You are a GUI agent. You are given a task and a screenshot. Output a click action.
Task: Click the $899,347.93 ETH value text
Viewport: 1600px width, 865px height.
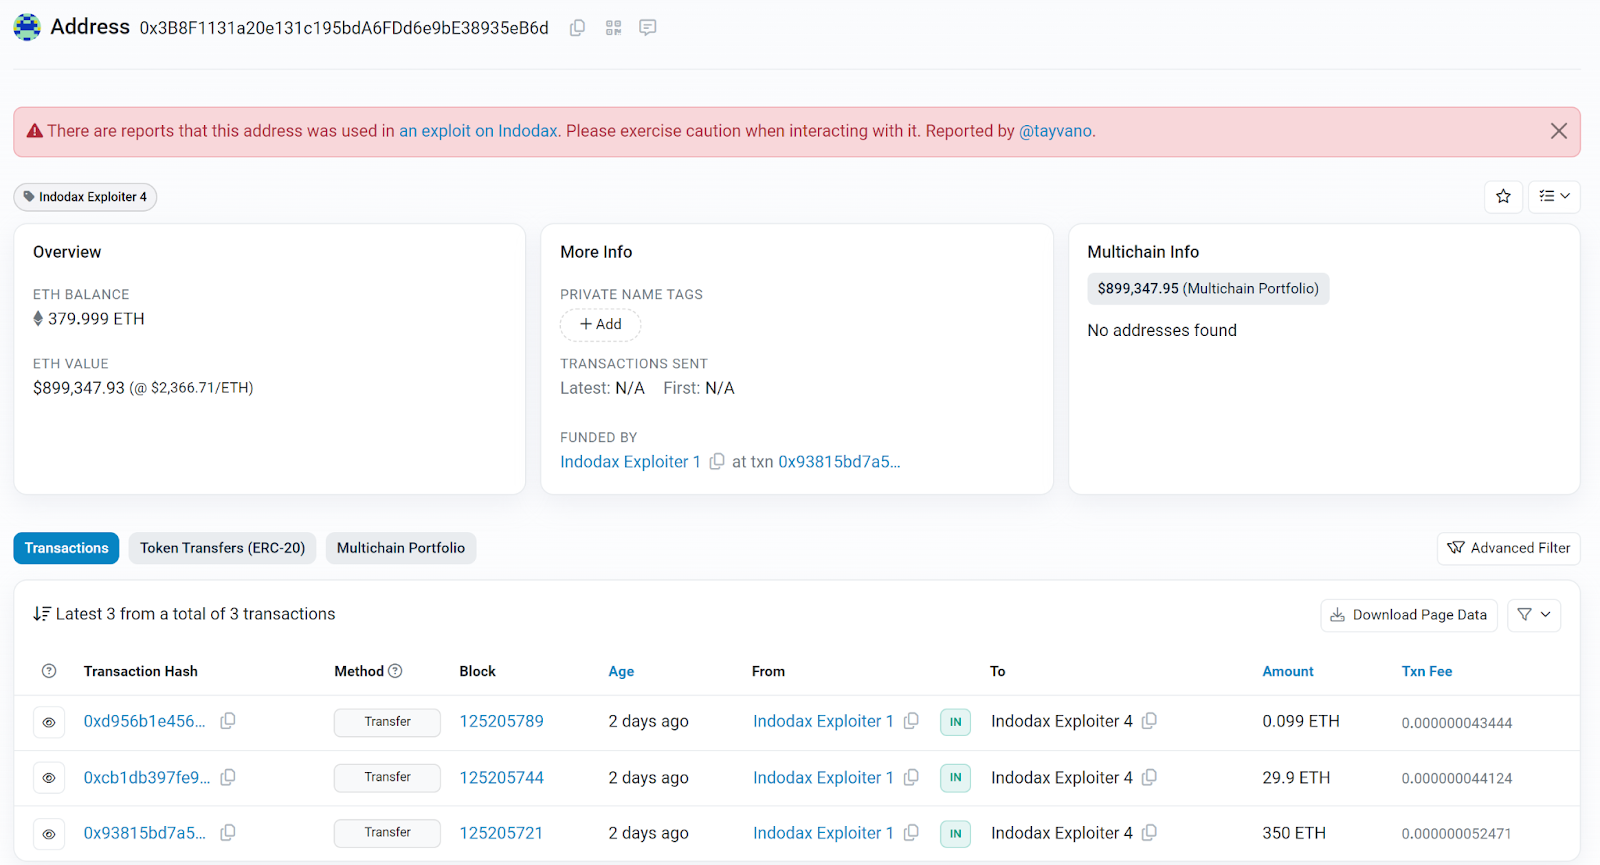[79, 388]
